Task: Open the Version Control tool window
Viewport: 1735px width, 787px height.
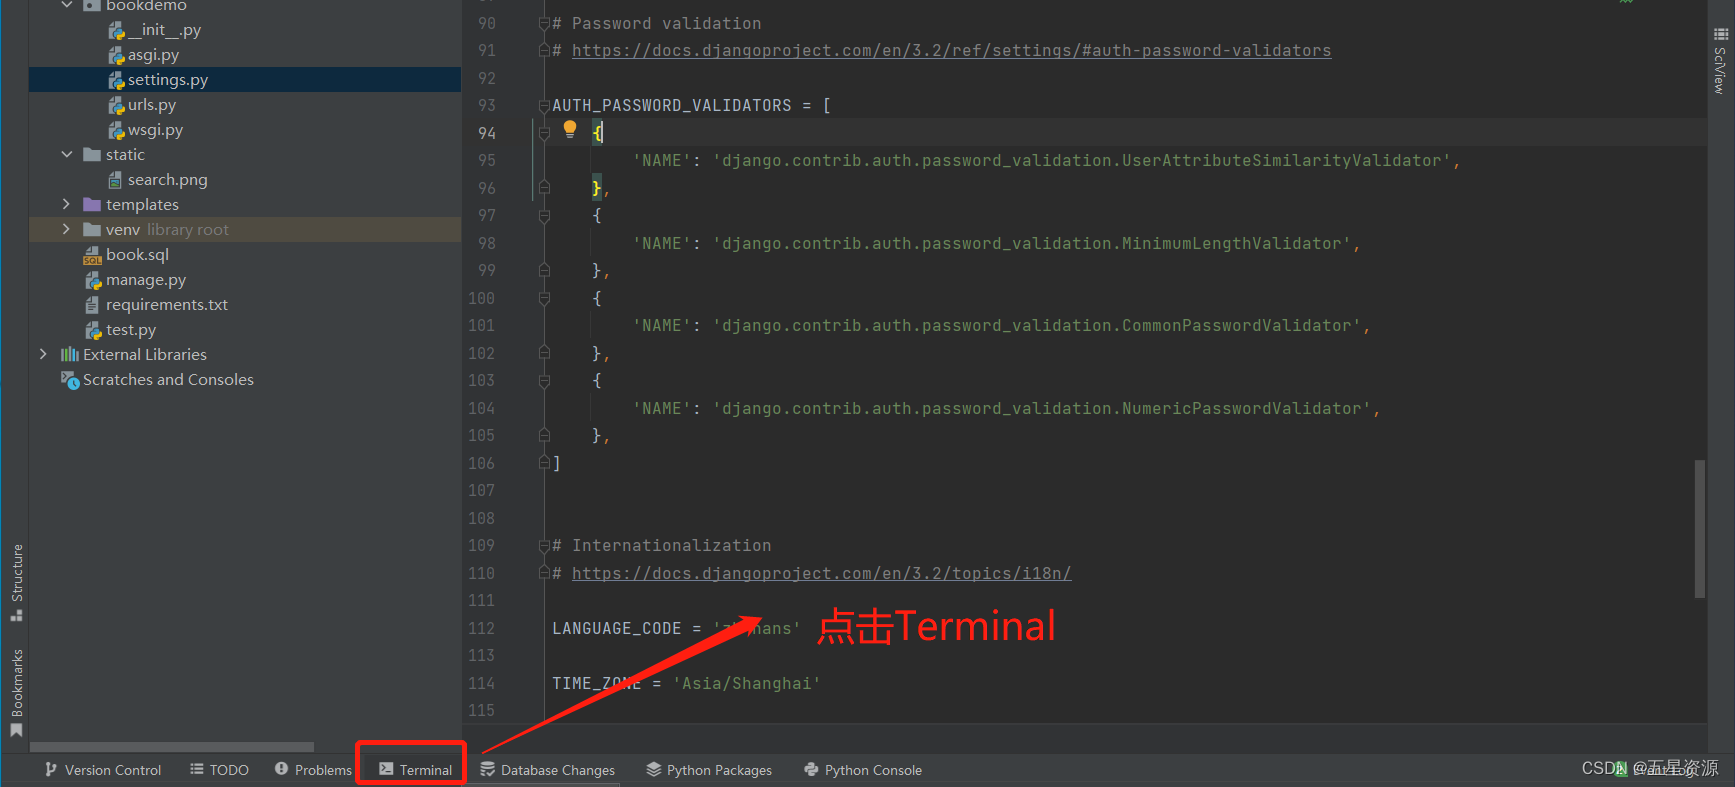Action: [103, 770]
